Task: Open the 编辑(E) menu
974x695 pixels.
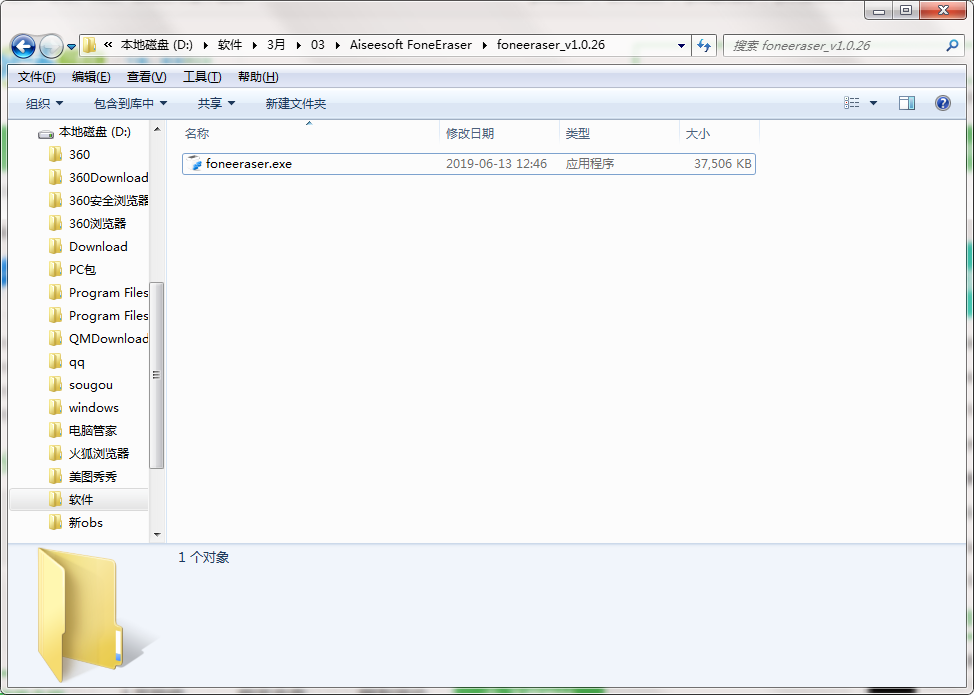Action: click(x=91, y=76)
